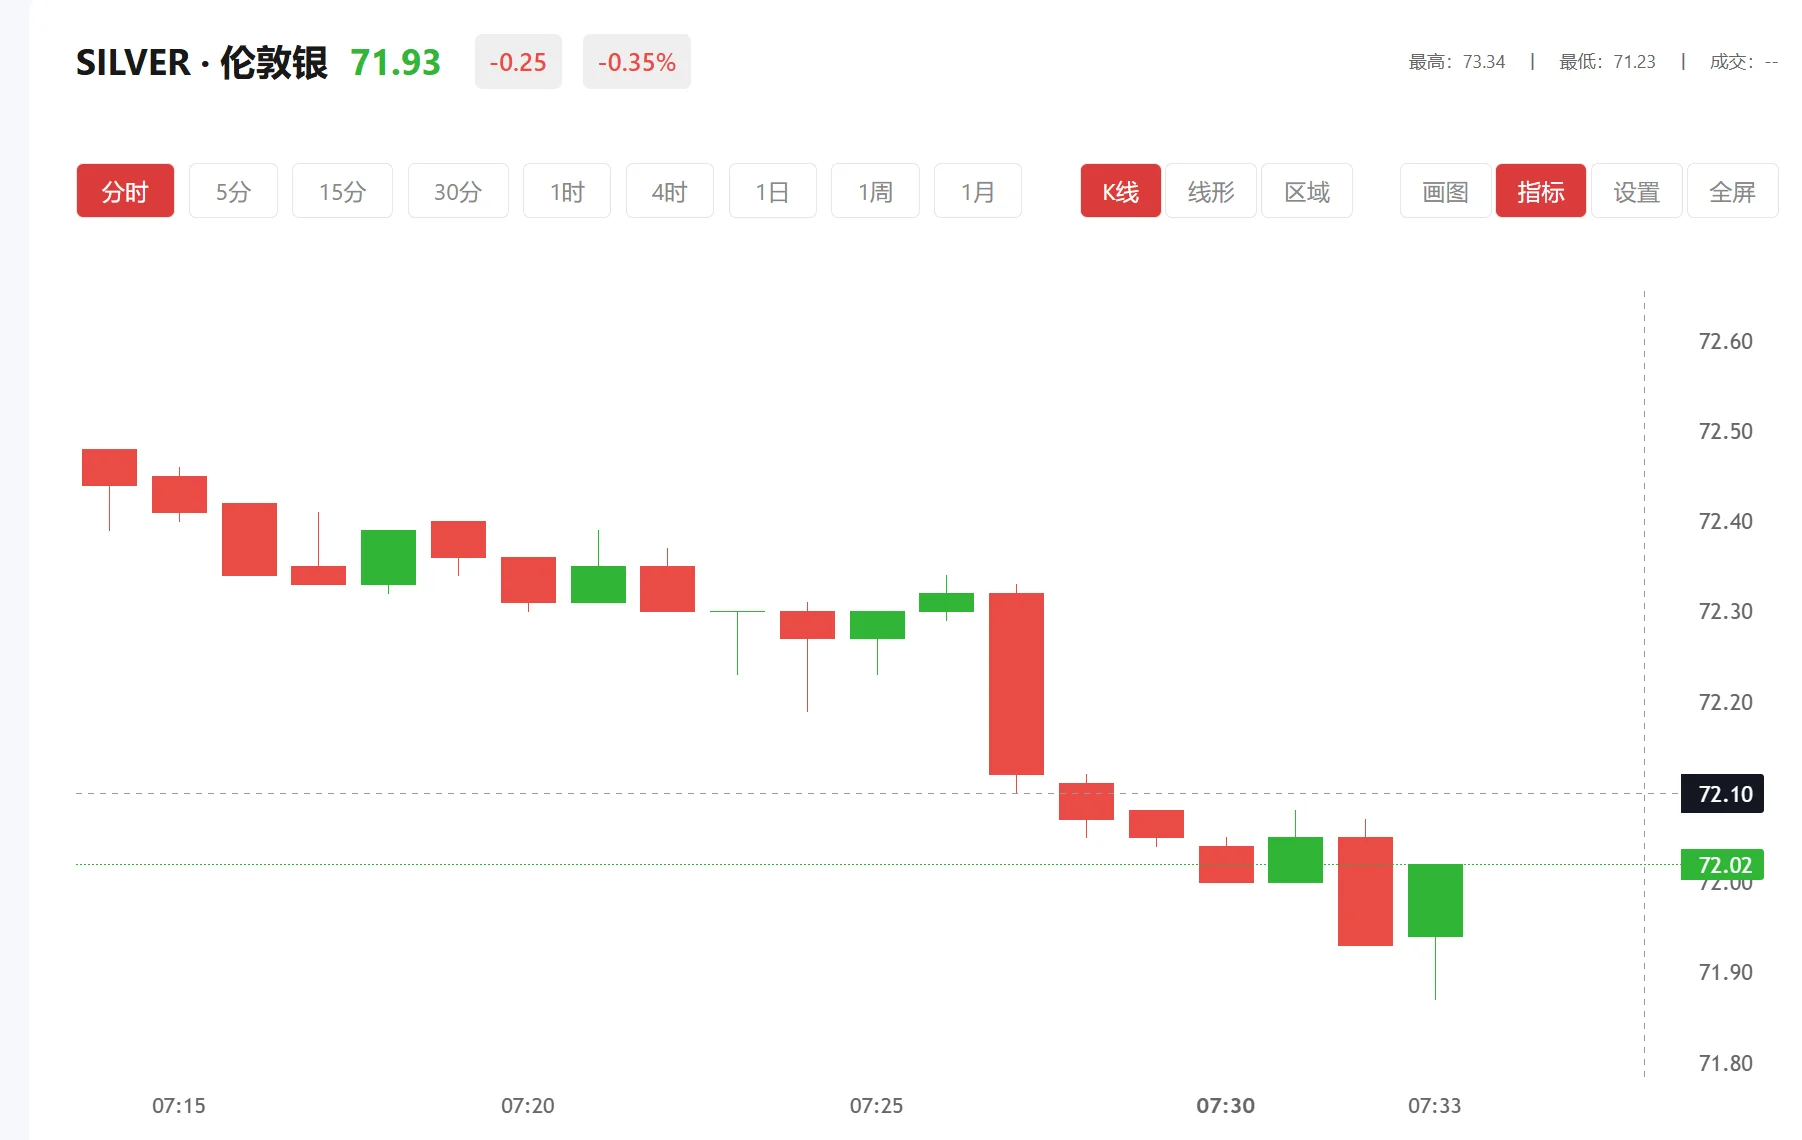The height and width of the screenshot is (1140, 1802).
Task: Switch chart type to 线形
Action: (1211, 191)
